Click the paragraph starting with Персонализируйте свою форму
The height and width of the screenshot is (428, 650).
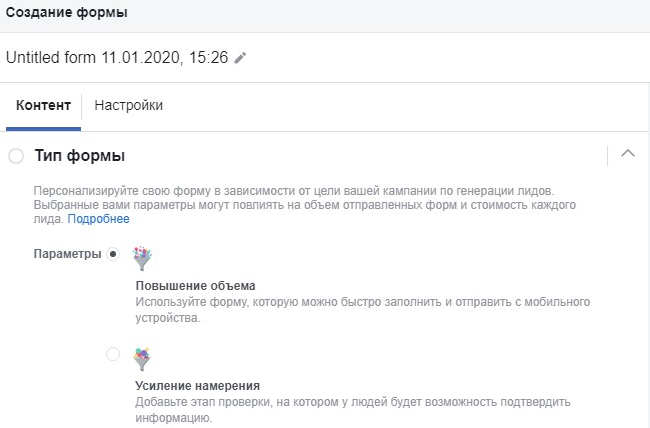[304, 205]
